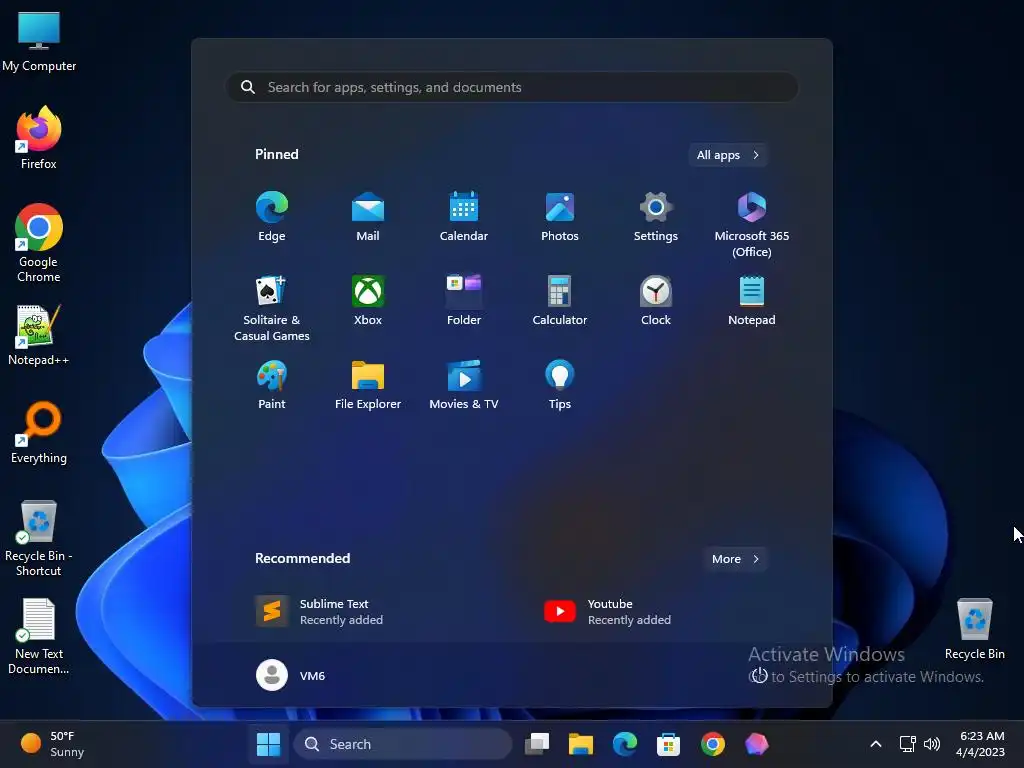Select the Notepad++ desktop shortcut

point(39,335)
